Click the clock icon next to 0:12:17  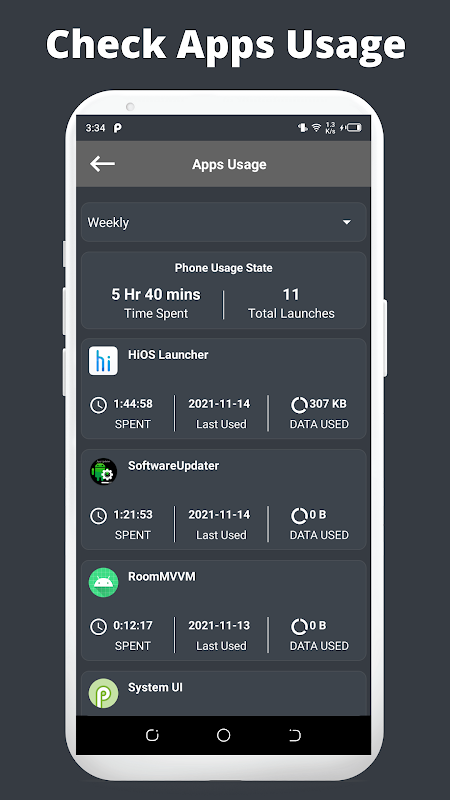point(98,627)
